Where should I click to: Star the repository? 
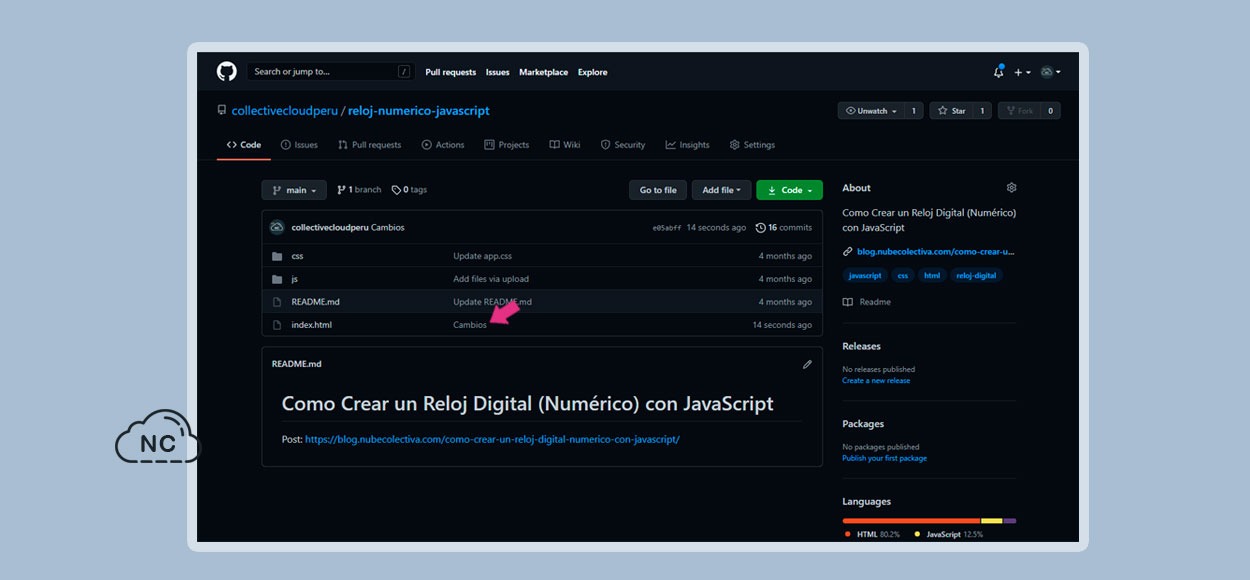(x=951, y=111)
